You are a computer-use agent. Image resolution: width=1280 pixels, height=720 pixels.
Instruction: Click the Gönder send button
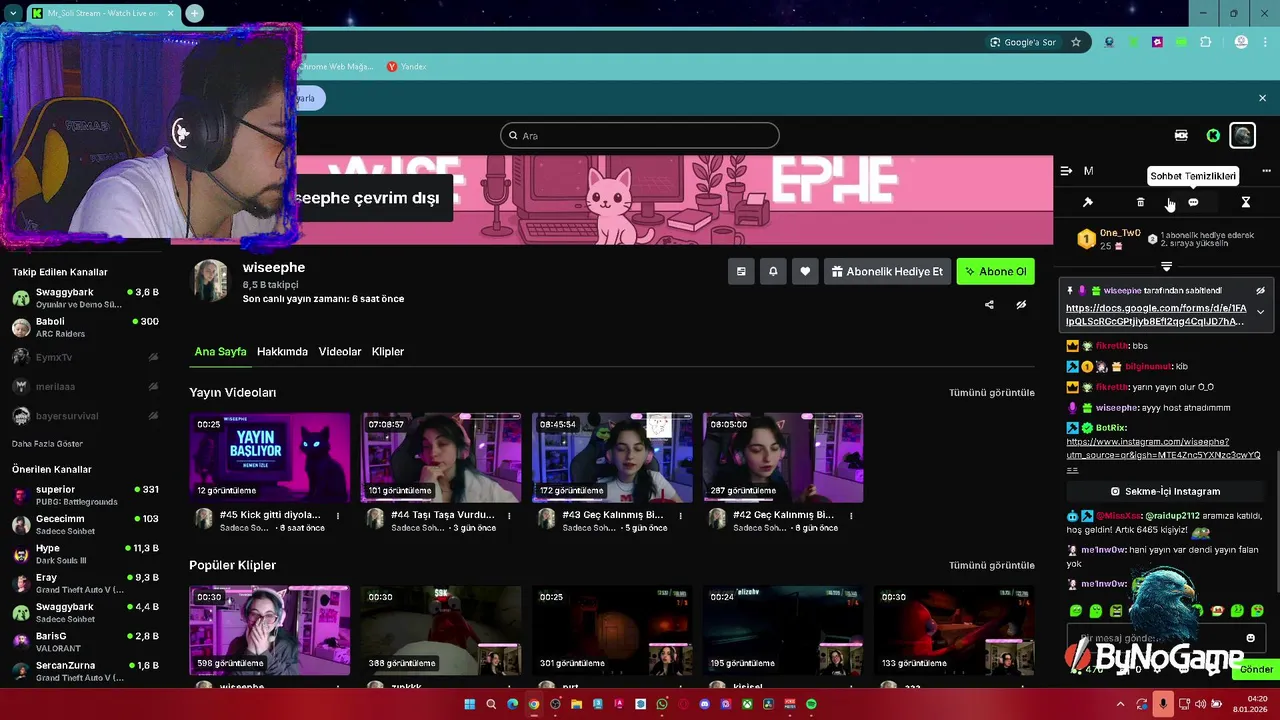pos(1256,669)
